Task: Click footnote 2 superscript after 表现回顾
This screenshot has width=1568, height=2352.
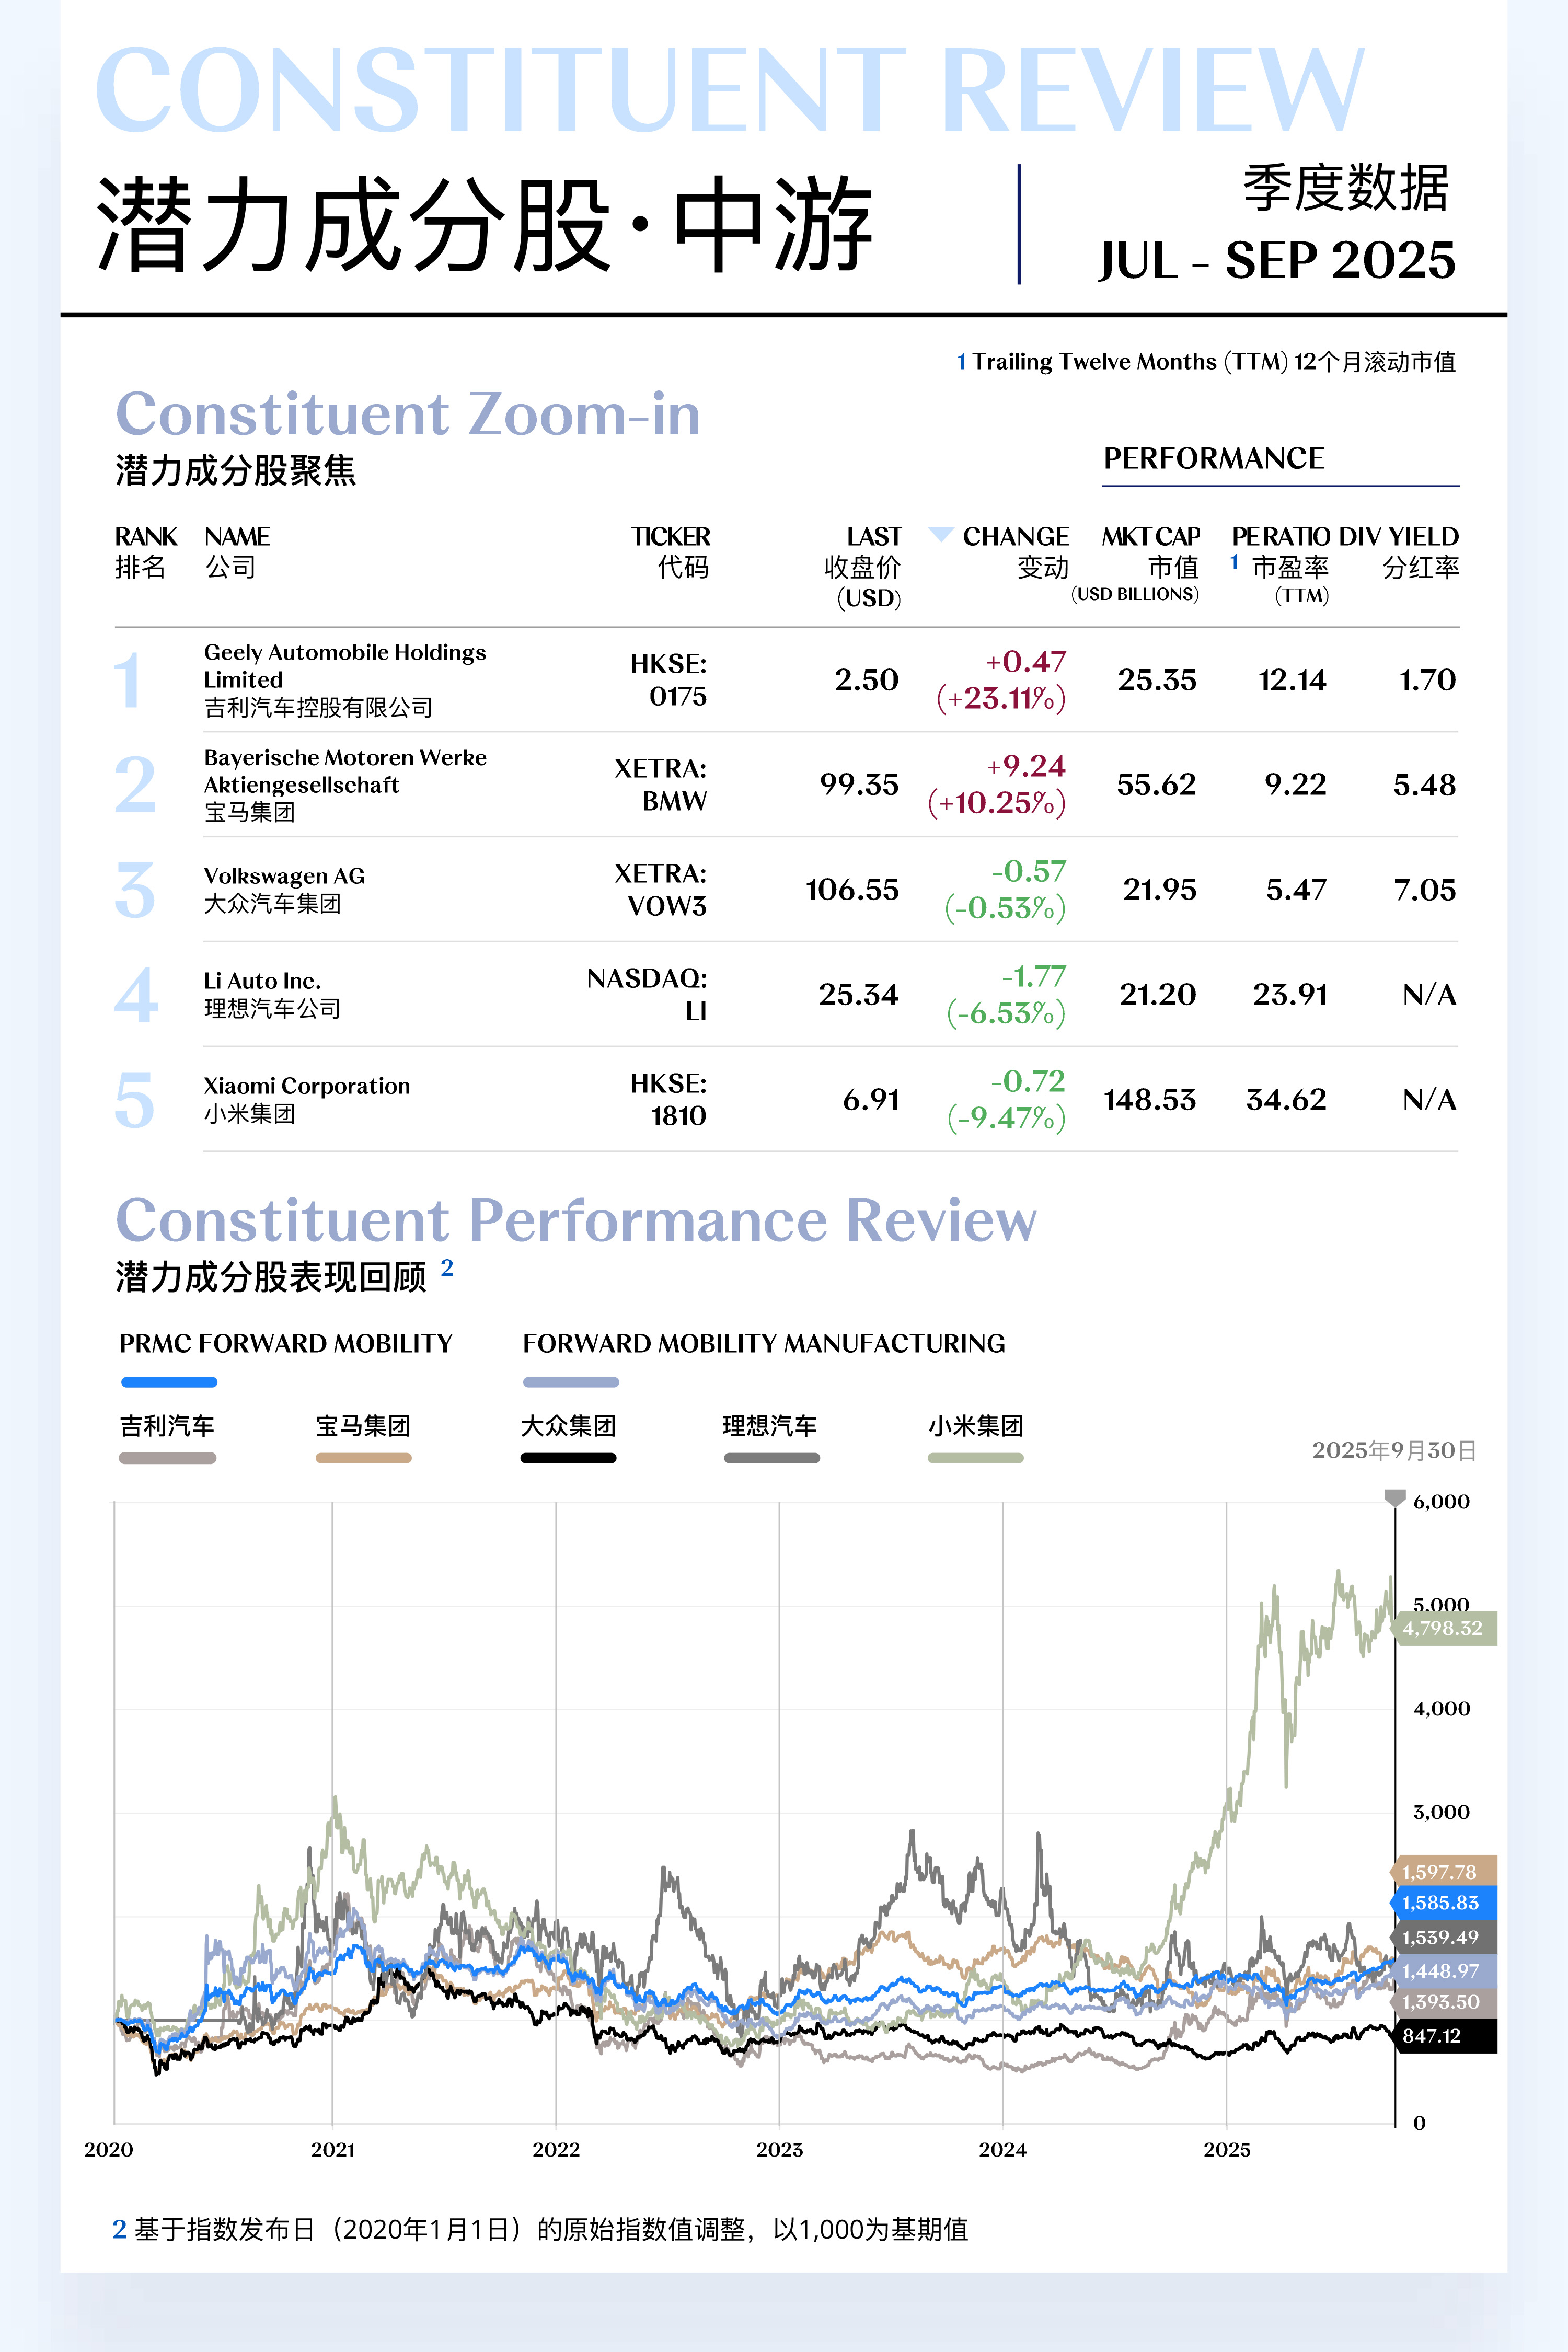Action: pyautogui.click(x=447, y=1268)
